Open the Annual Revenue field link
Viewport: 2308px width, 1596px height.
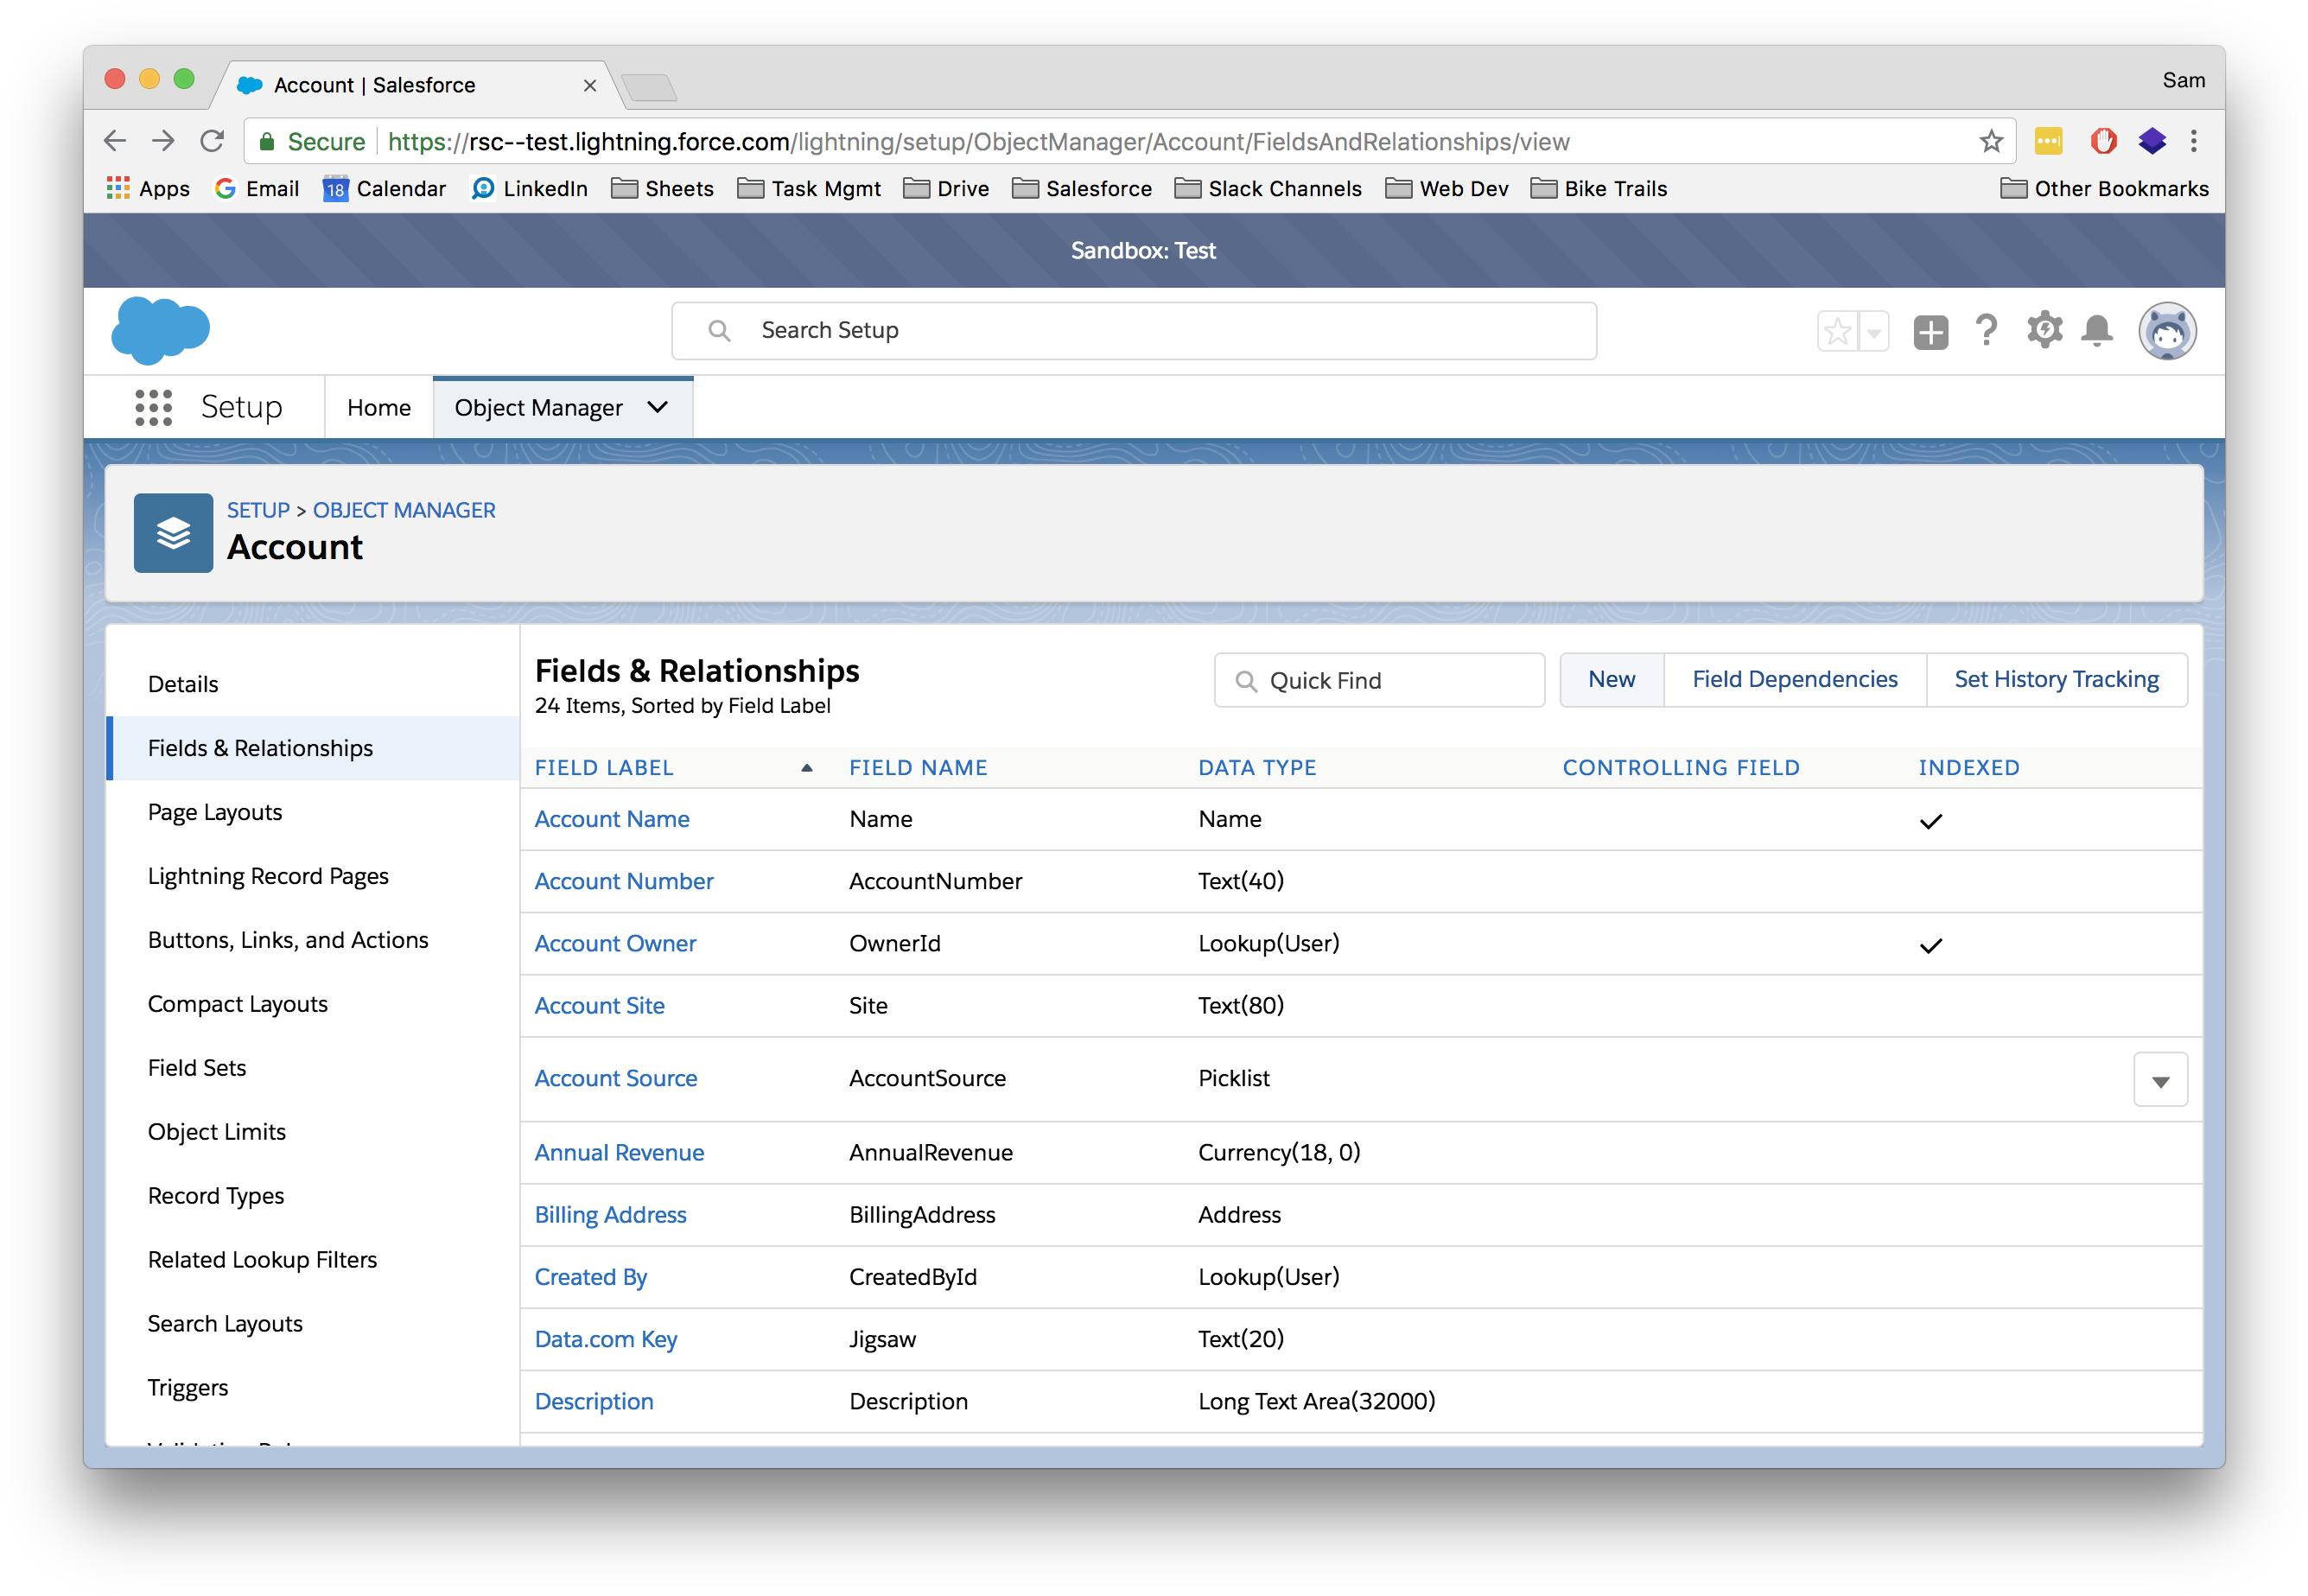click(x=619, y=1153)
